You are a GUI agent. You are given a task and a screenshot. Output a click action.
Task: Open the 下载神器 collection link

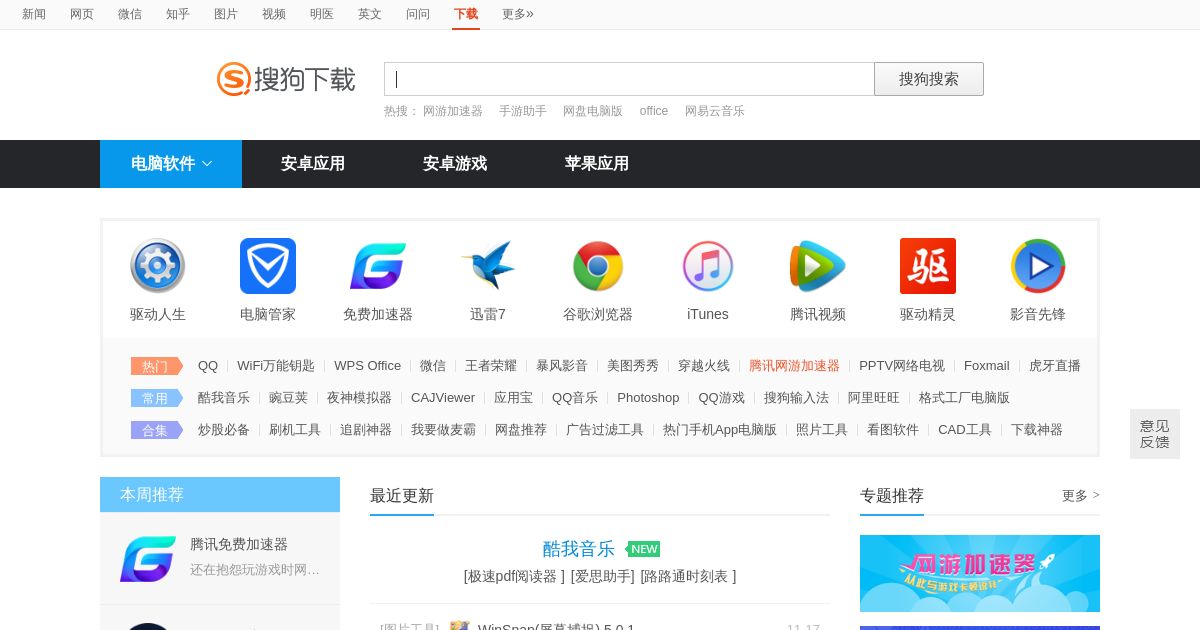[1037, 430]
